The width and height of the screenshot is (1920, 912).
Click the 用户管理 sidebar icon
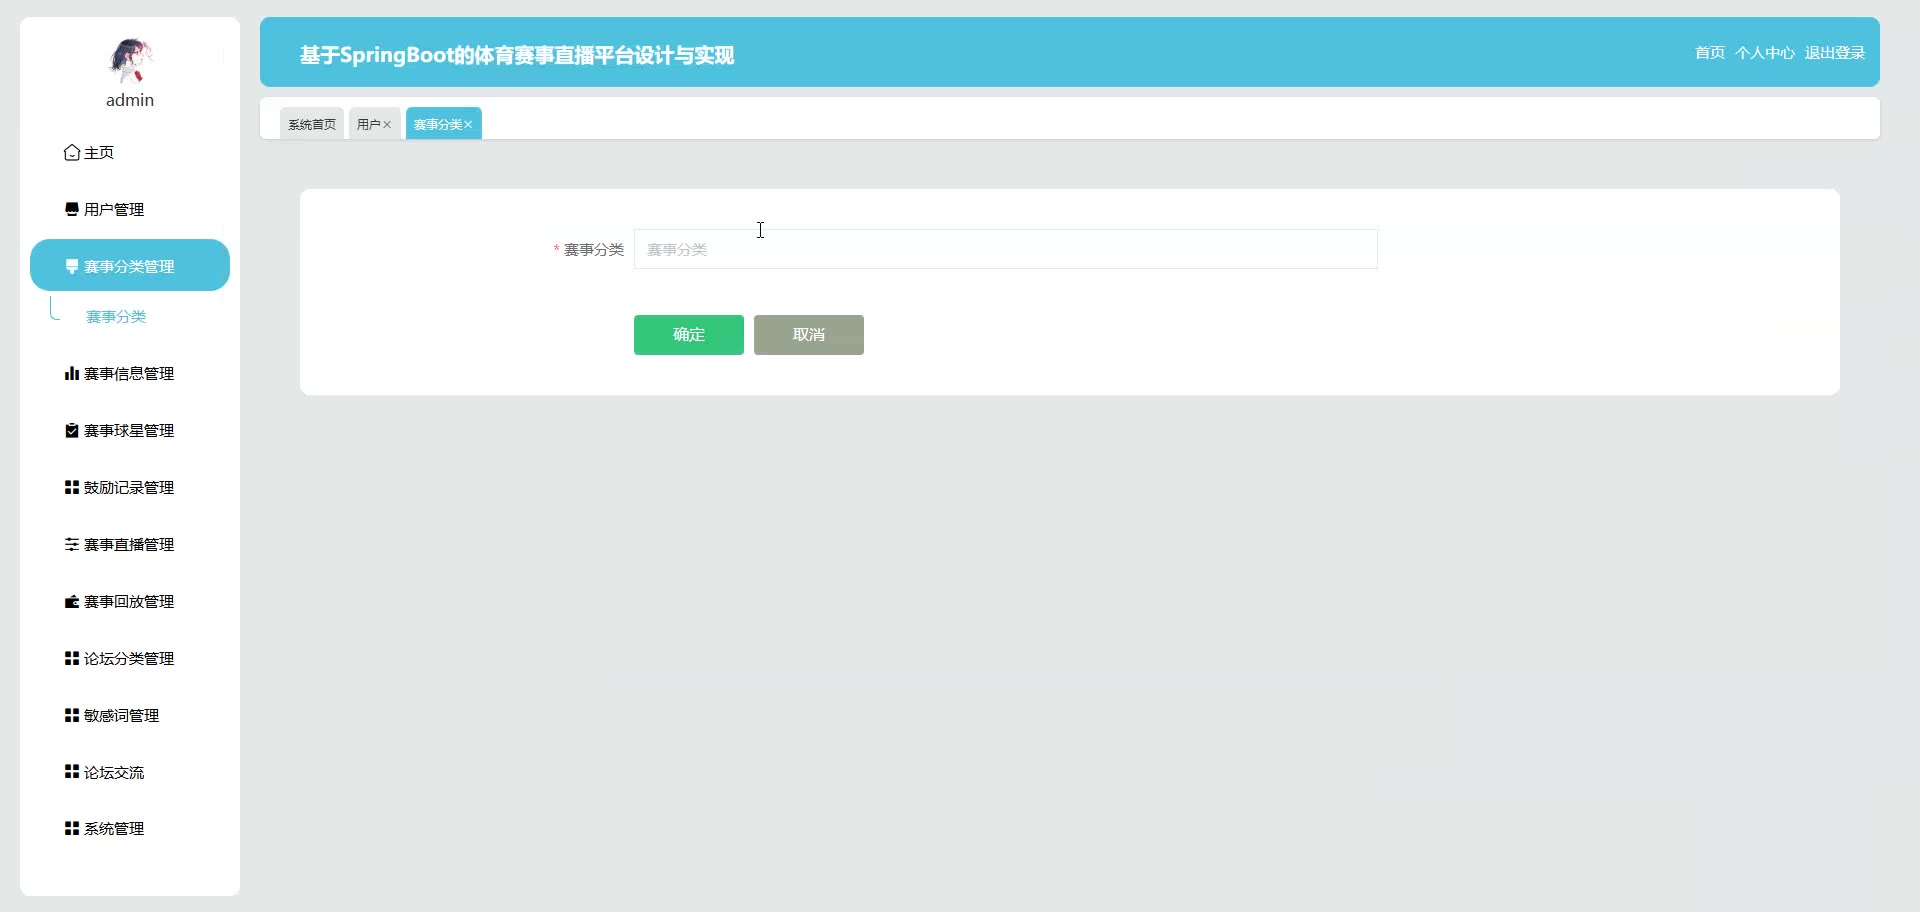72,210
